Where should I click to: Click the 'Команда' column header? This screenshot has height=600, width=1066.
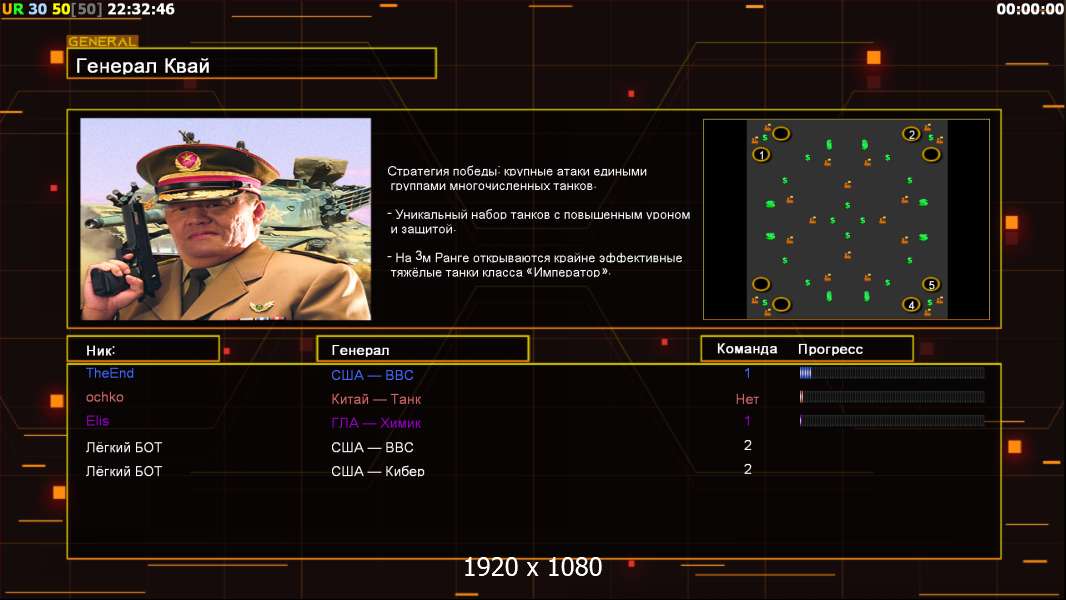pyautogui.click(x=746, y=349)
